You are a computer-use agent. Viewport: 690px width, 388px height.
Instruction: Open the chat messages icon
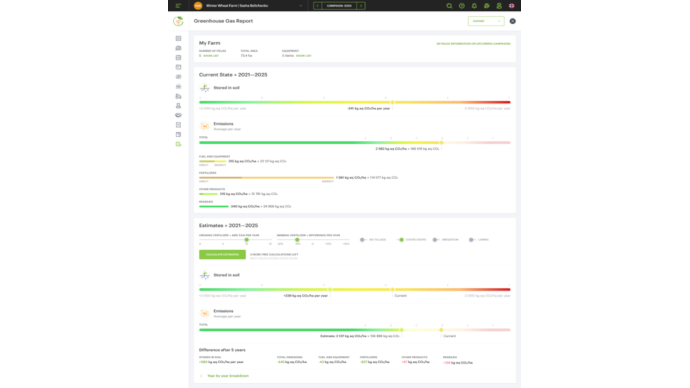coord(486,6)
